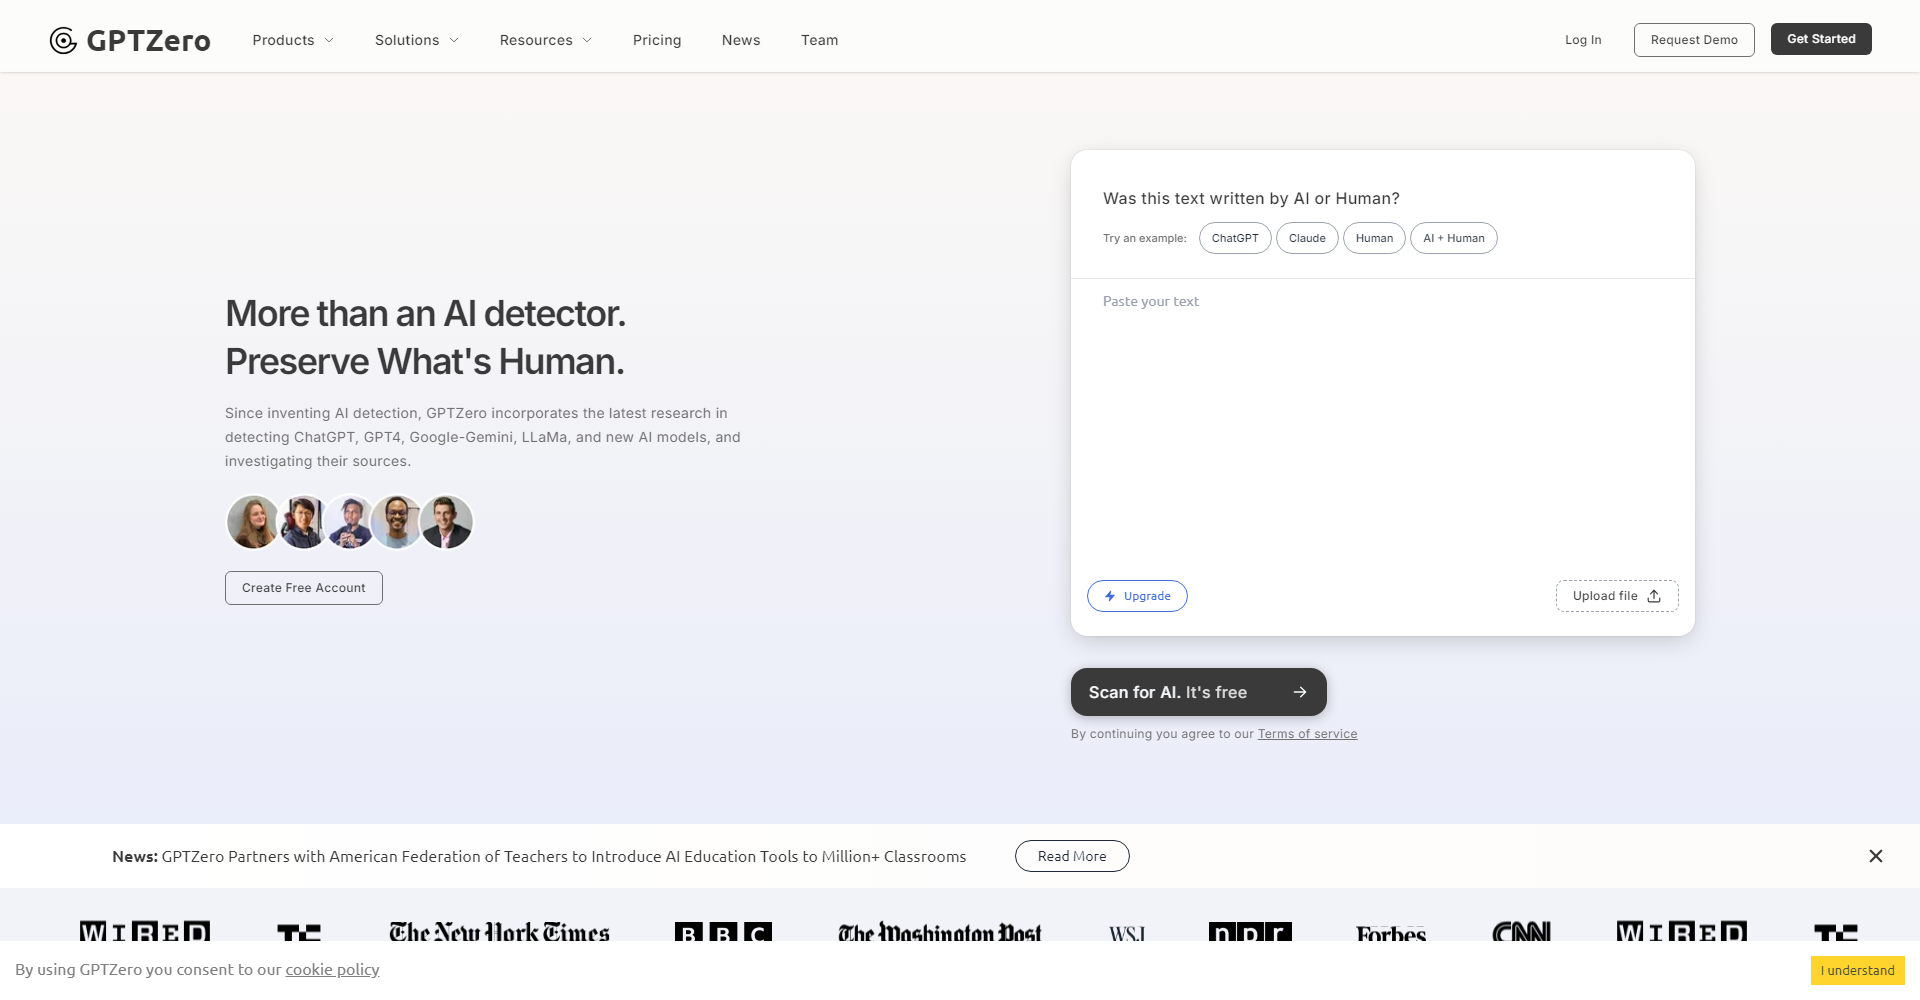Open the Pricing page
The height and width of the screenshot is (1000, 1920).
coord(657,40)
